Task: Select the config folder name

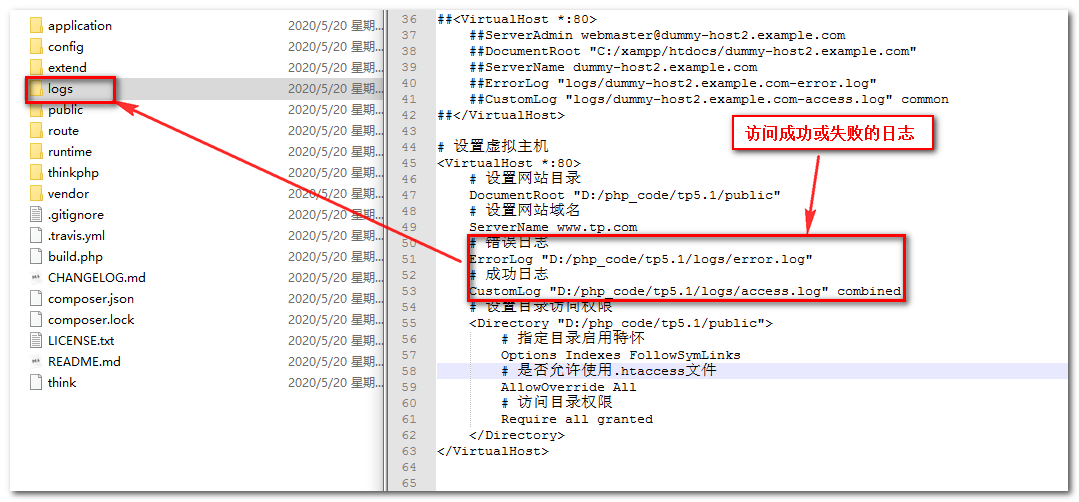Action: [x=66, y=47]
